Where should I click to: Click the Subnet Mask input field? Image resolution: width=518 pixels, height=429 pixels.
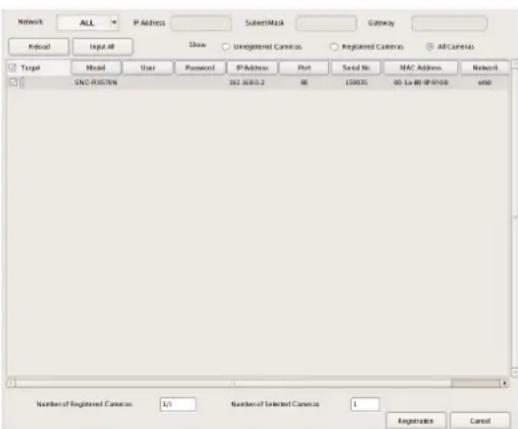click(x=326, y=23)
